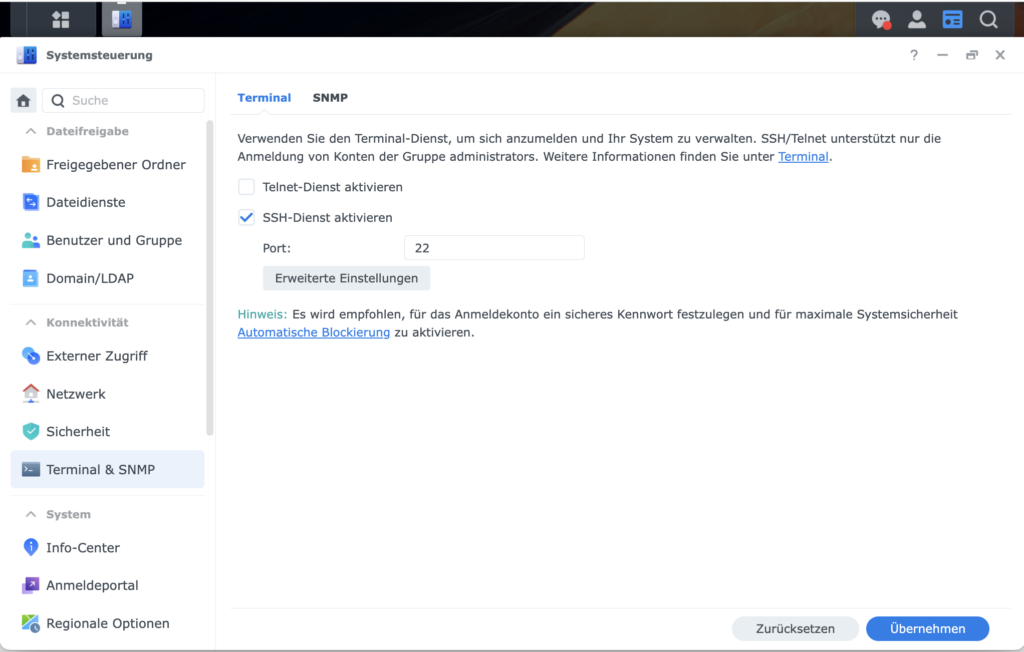Click the sidebar vertical scrollbar
The height and width of the screenshot is (652, 1024).
210,278
